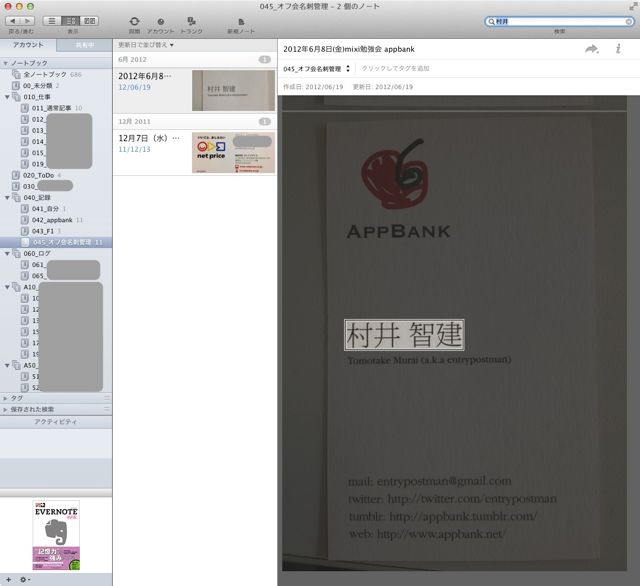Image resolution: width=640 pixels, height=586 pixels.
Task: Switch to list view mode
Action: click(x=52, y=21)
